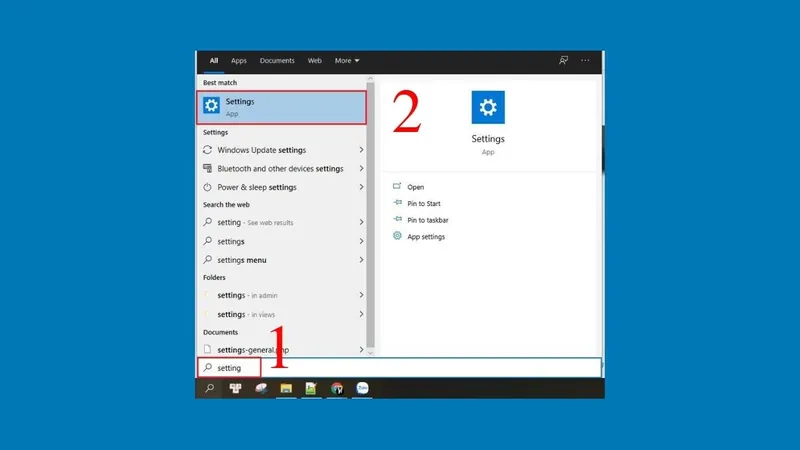Open the three-dots options menu in search header
This screenshot has width=800, height=450.
(x=586, y=61)
